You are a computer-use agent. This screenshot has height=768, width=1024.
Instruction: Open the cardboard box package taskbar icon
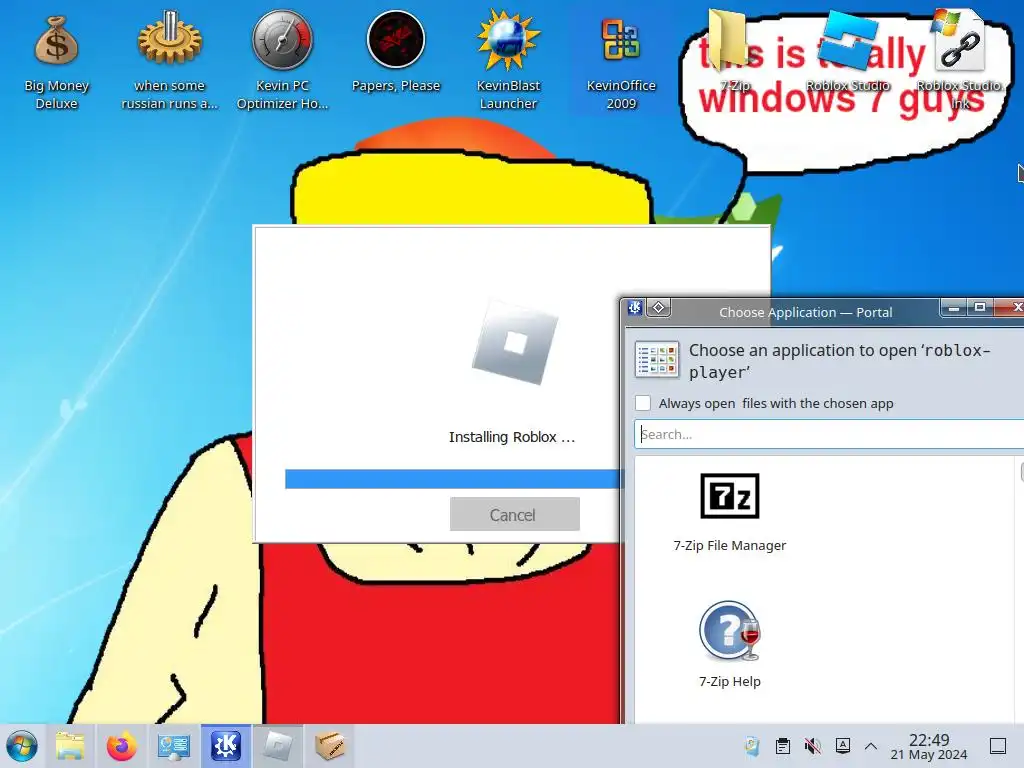[330, 746]
